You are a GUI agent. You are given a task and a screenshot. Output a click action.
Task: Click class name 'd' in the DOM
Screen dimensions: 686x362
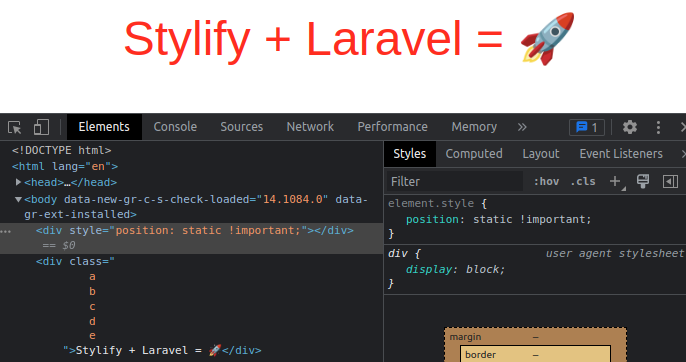92,321
